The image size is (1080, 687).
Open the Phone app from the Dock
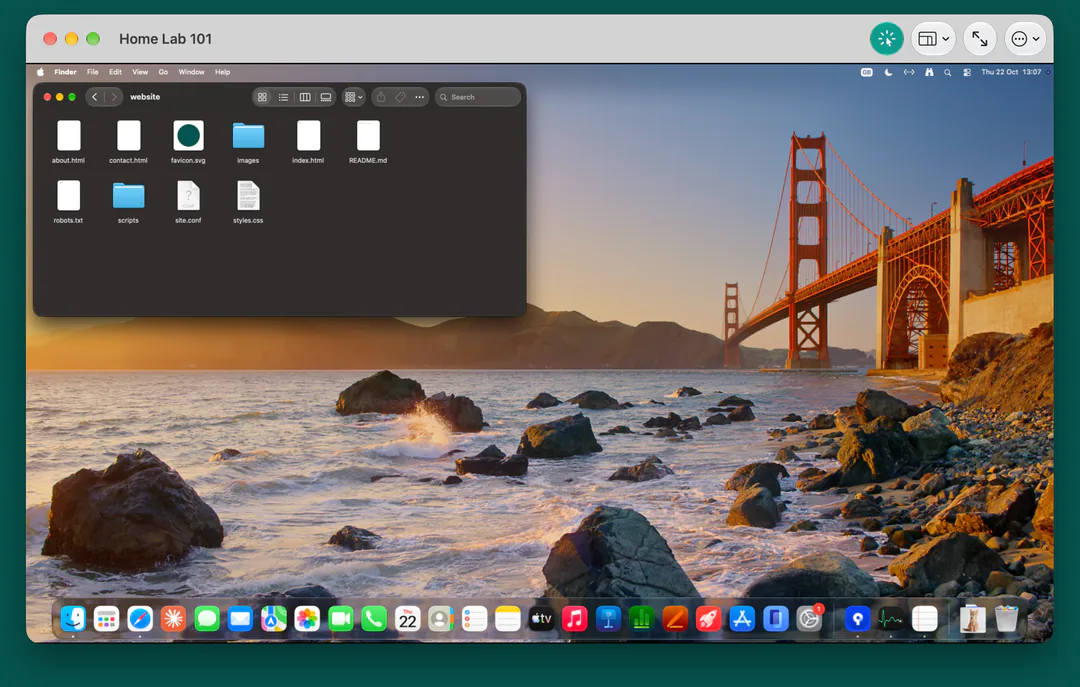(x=373, y=619)
